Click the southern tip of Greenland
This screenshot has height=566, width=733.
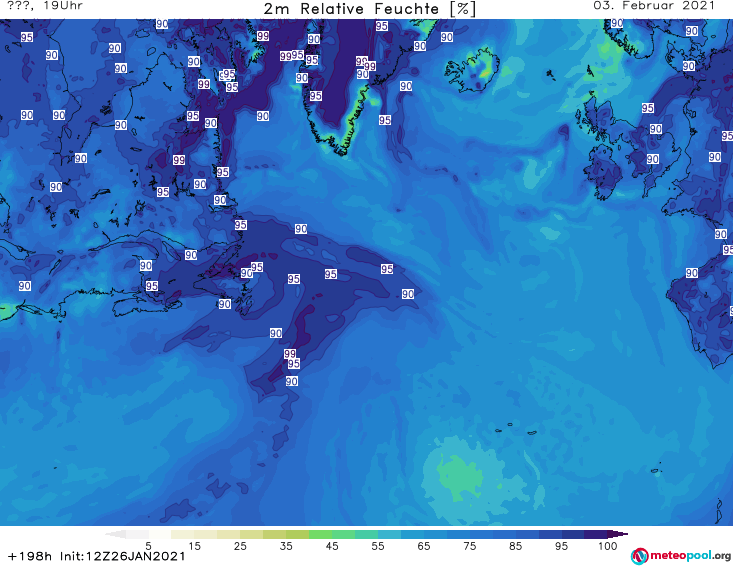pos(345,150)
